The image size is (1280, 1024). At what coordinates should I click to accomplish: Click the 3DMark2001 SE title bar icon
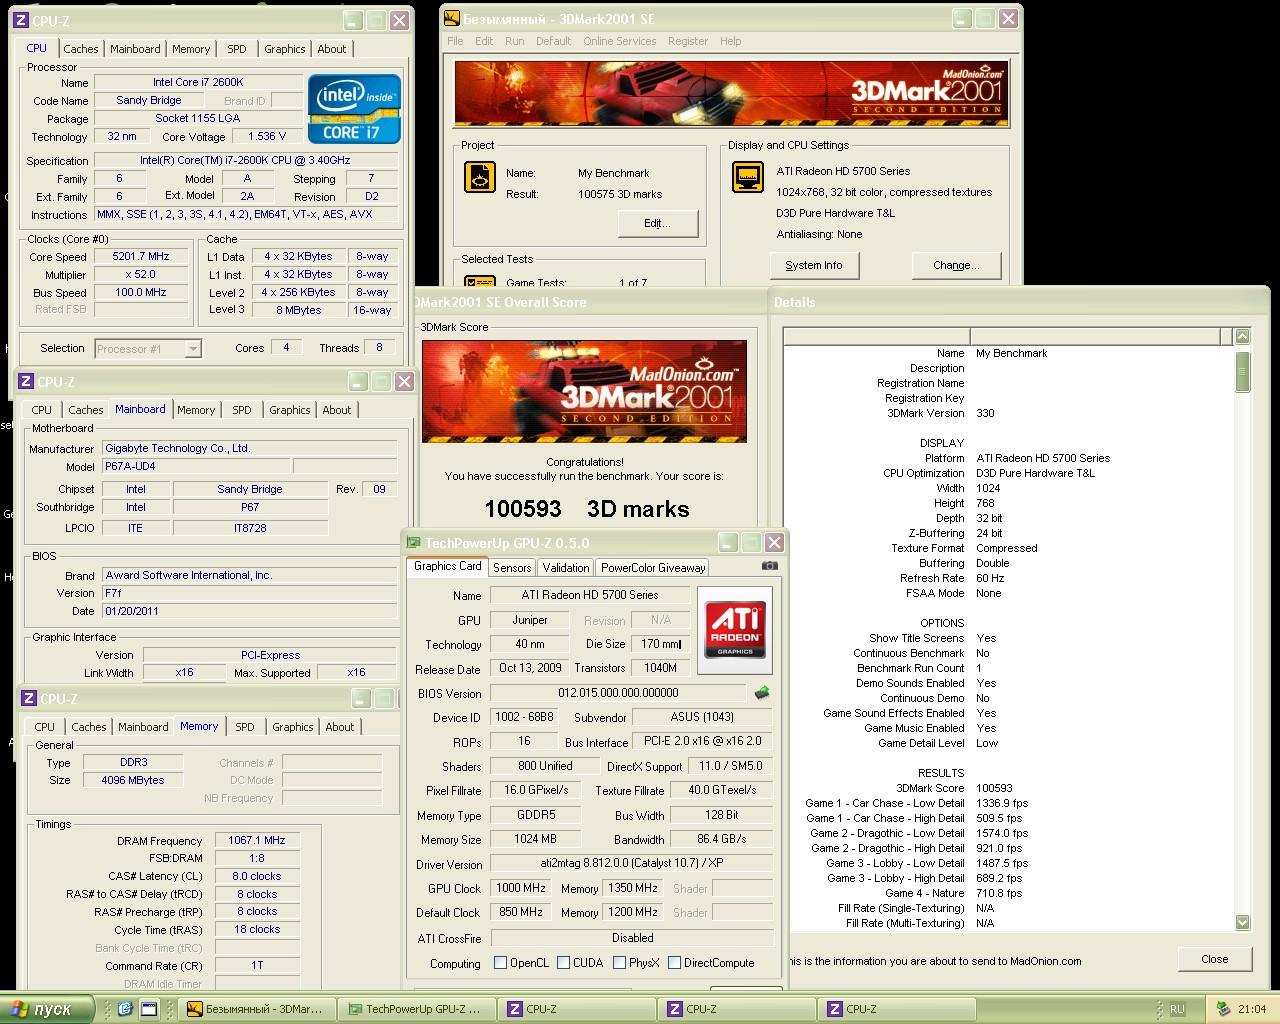point(452,18)
